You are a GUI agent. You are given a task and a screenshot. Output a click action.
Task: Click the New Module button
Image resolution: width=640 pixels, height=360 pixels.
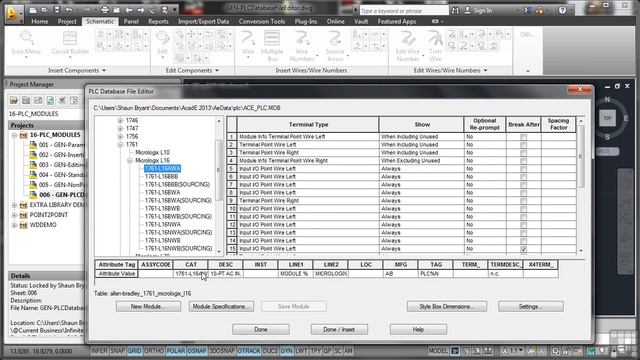pyautogui.click(x=148, y=307)
